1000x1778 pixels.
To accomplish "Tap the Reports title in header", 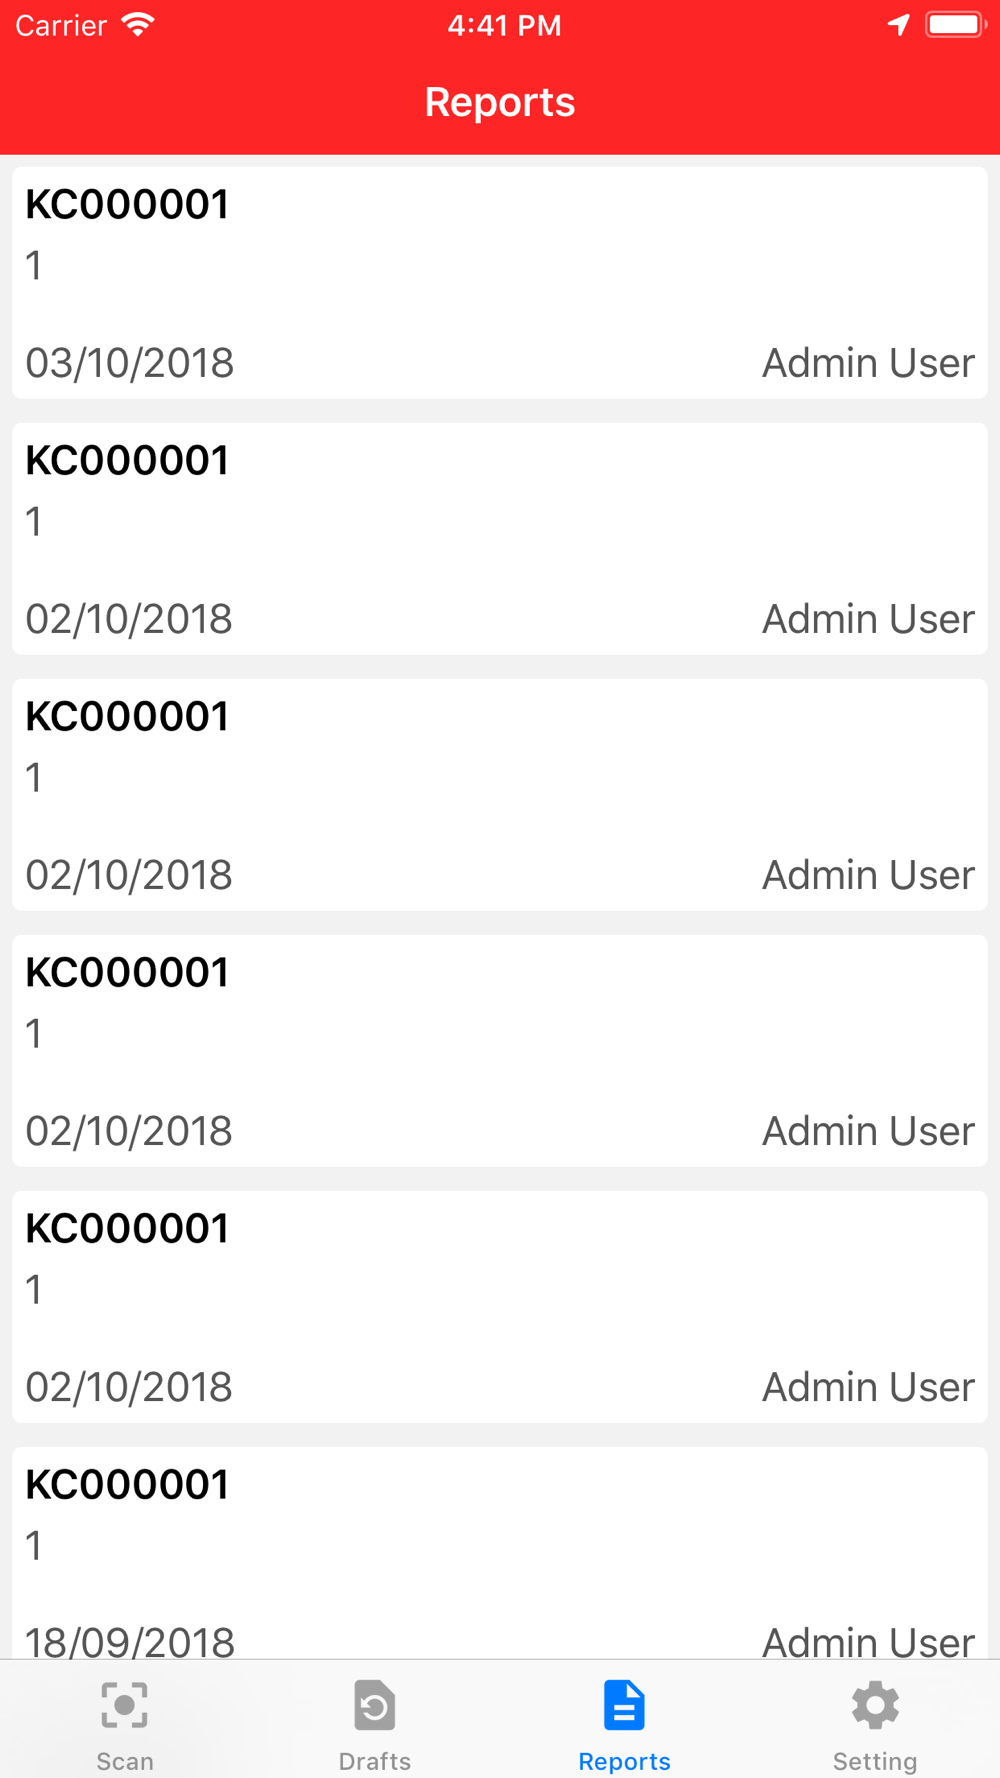I will click(500, 102).
